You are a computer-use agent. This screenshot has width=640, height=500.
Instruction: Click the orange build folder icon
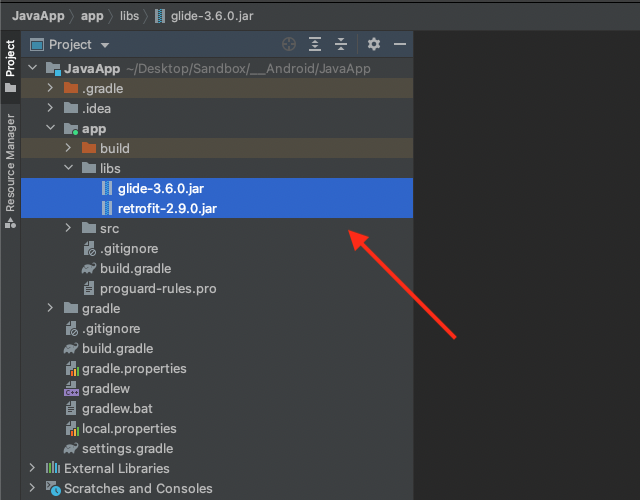[89, 148]
